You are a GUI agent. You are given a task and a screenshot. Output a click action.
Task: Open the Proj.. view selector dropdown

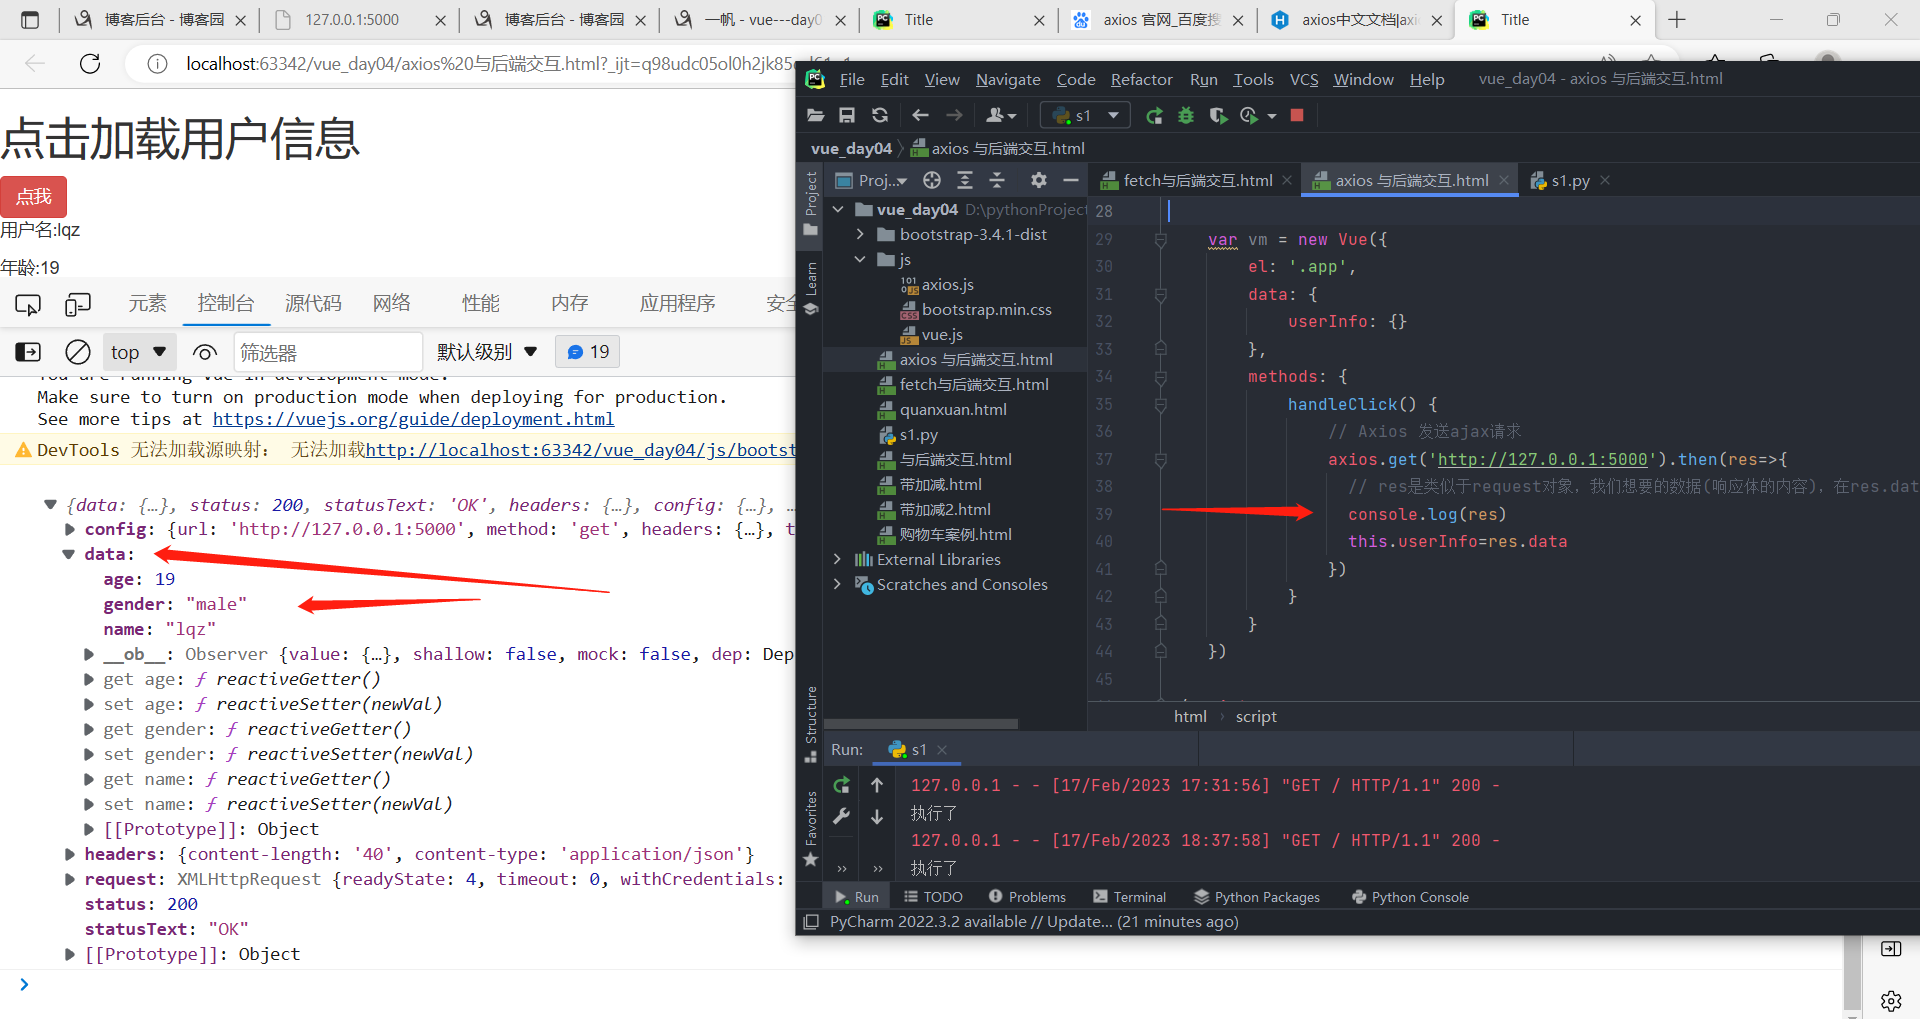[x=872, y=180]
